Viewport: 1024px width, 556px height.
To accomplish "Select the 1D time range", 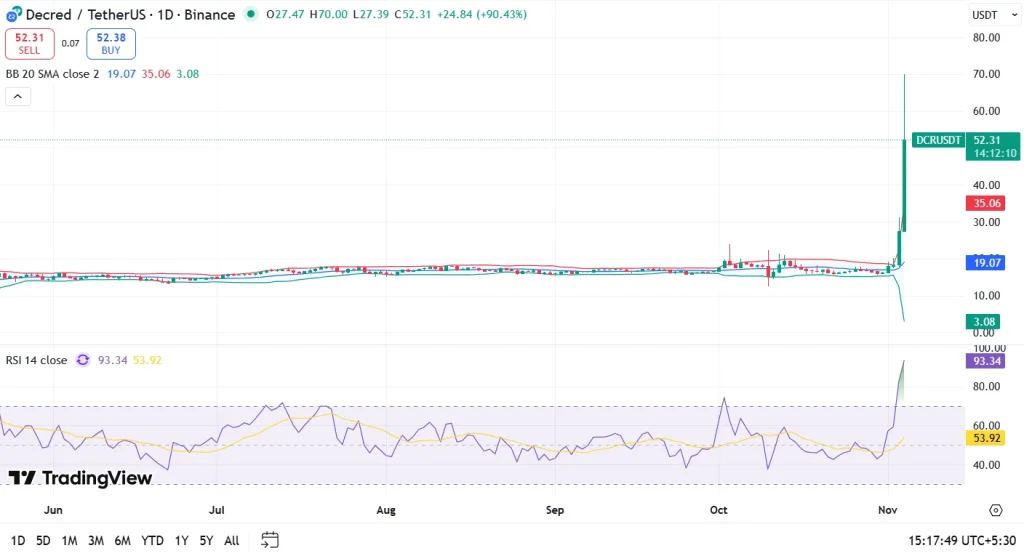I will pos(18,540).
